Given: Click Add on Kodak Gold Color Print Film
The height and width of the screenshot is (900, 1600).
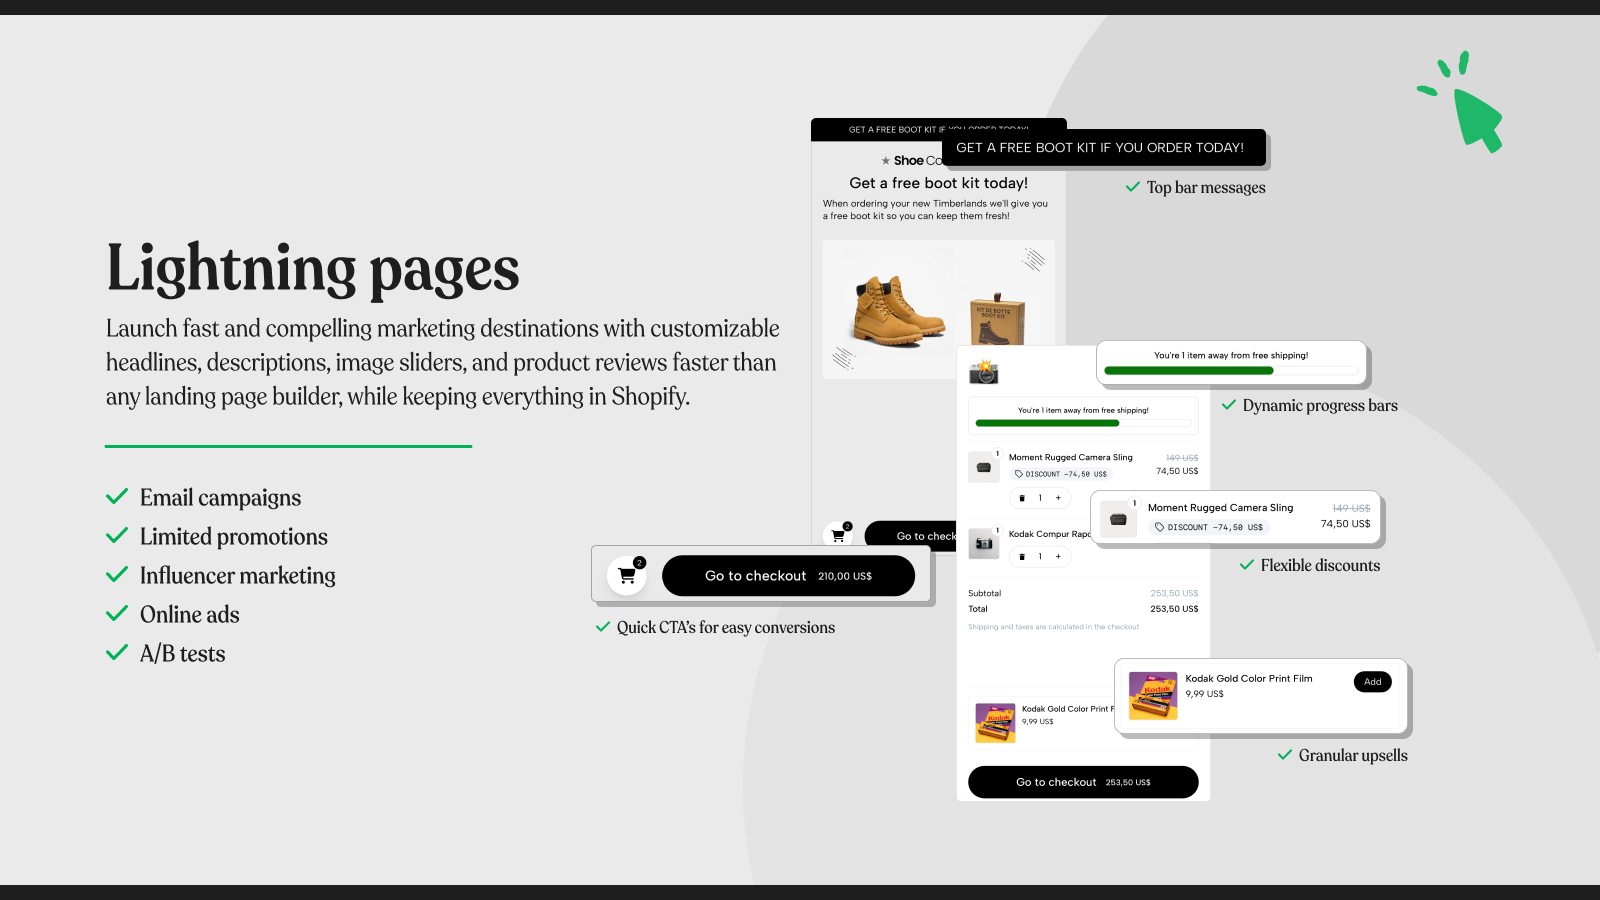Looking at the screenshot, I should point(1372,681).
